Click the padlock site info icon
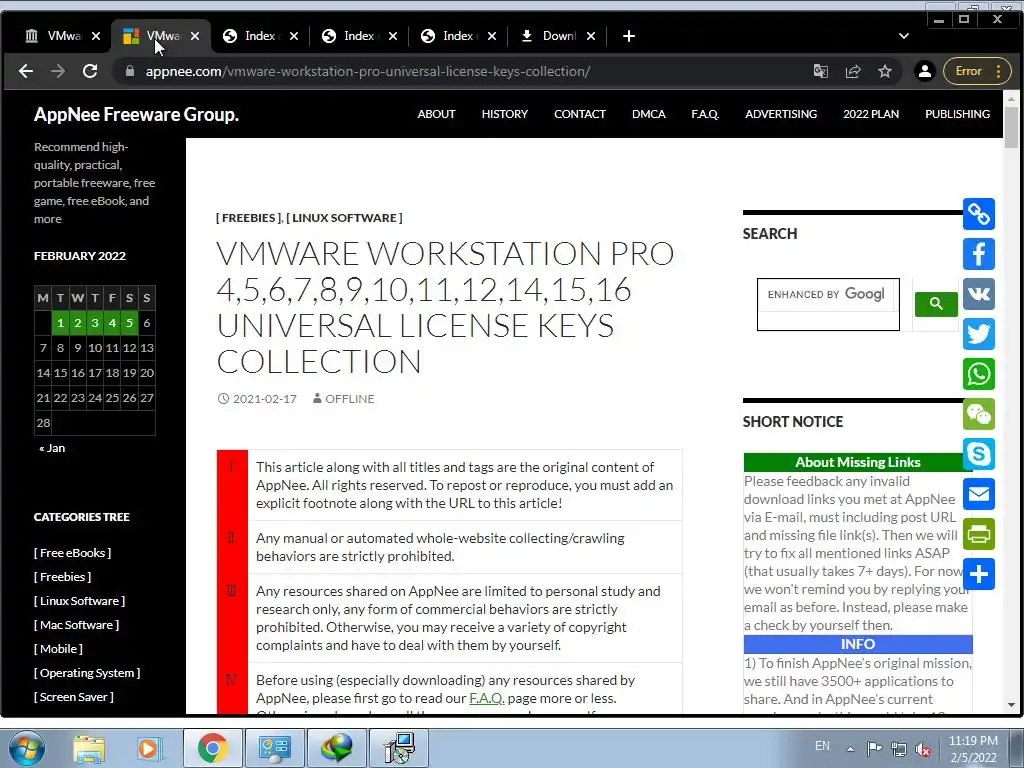This screenshot has height=768, width=1024. coord(129,71)
